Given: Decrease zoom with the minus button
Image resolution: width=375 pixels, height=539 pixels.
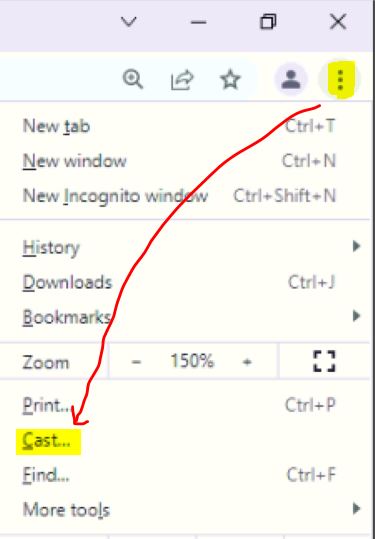Looking at the screenshot, I should pos(136,362).
